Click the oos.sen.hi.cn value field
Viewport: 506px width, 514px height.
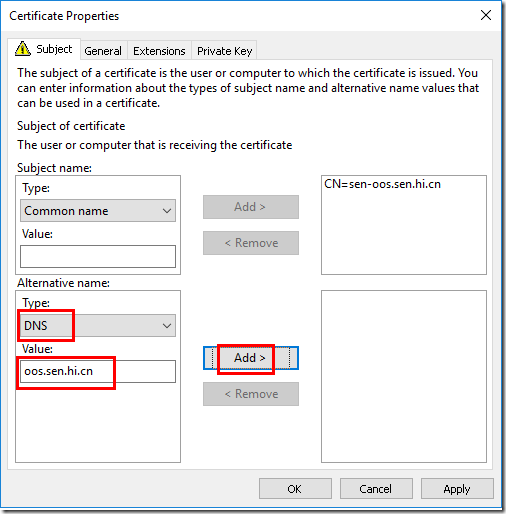tap(98, 371)
